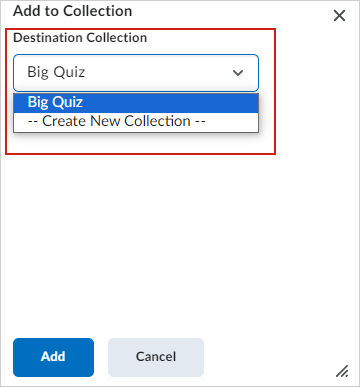Click blank dialog area between list and buttons
Screen dimensions: 360x387
point(180,243)
